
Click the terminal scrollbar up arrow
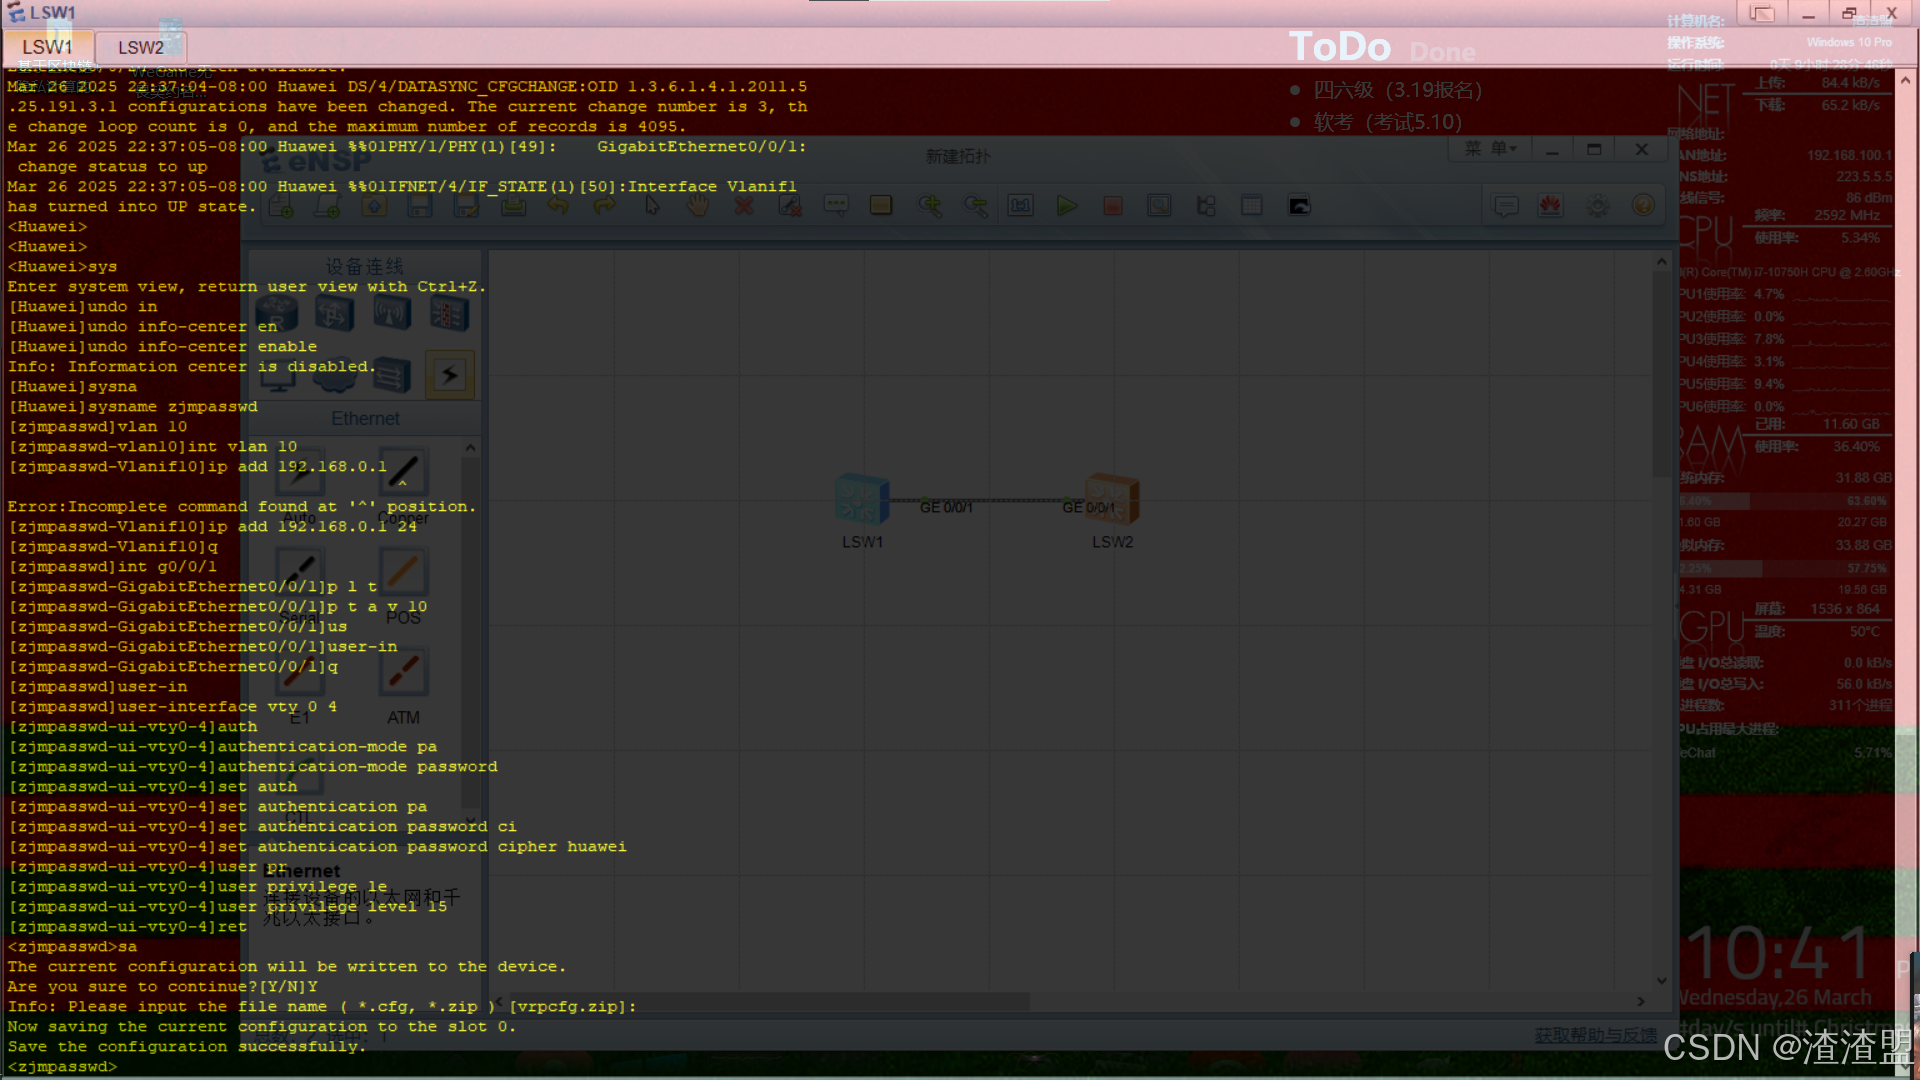[x=1906, y=80]
